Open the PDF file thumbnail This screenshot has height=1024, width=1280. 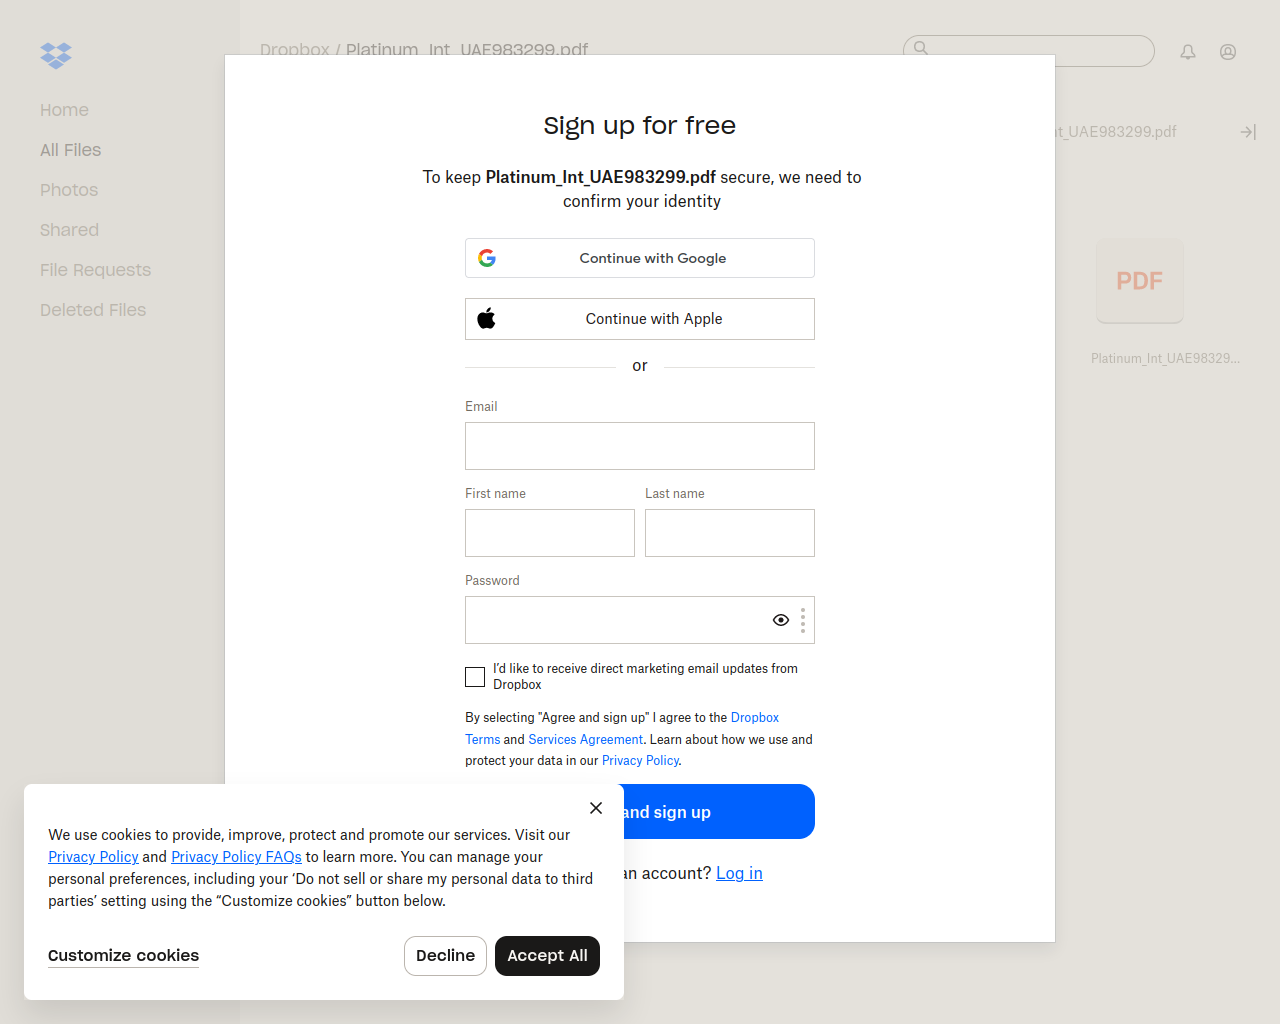tap(1140, 281)
